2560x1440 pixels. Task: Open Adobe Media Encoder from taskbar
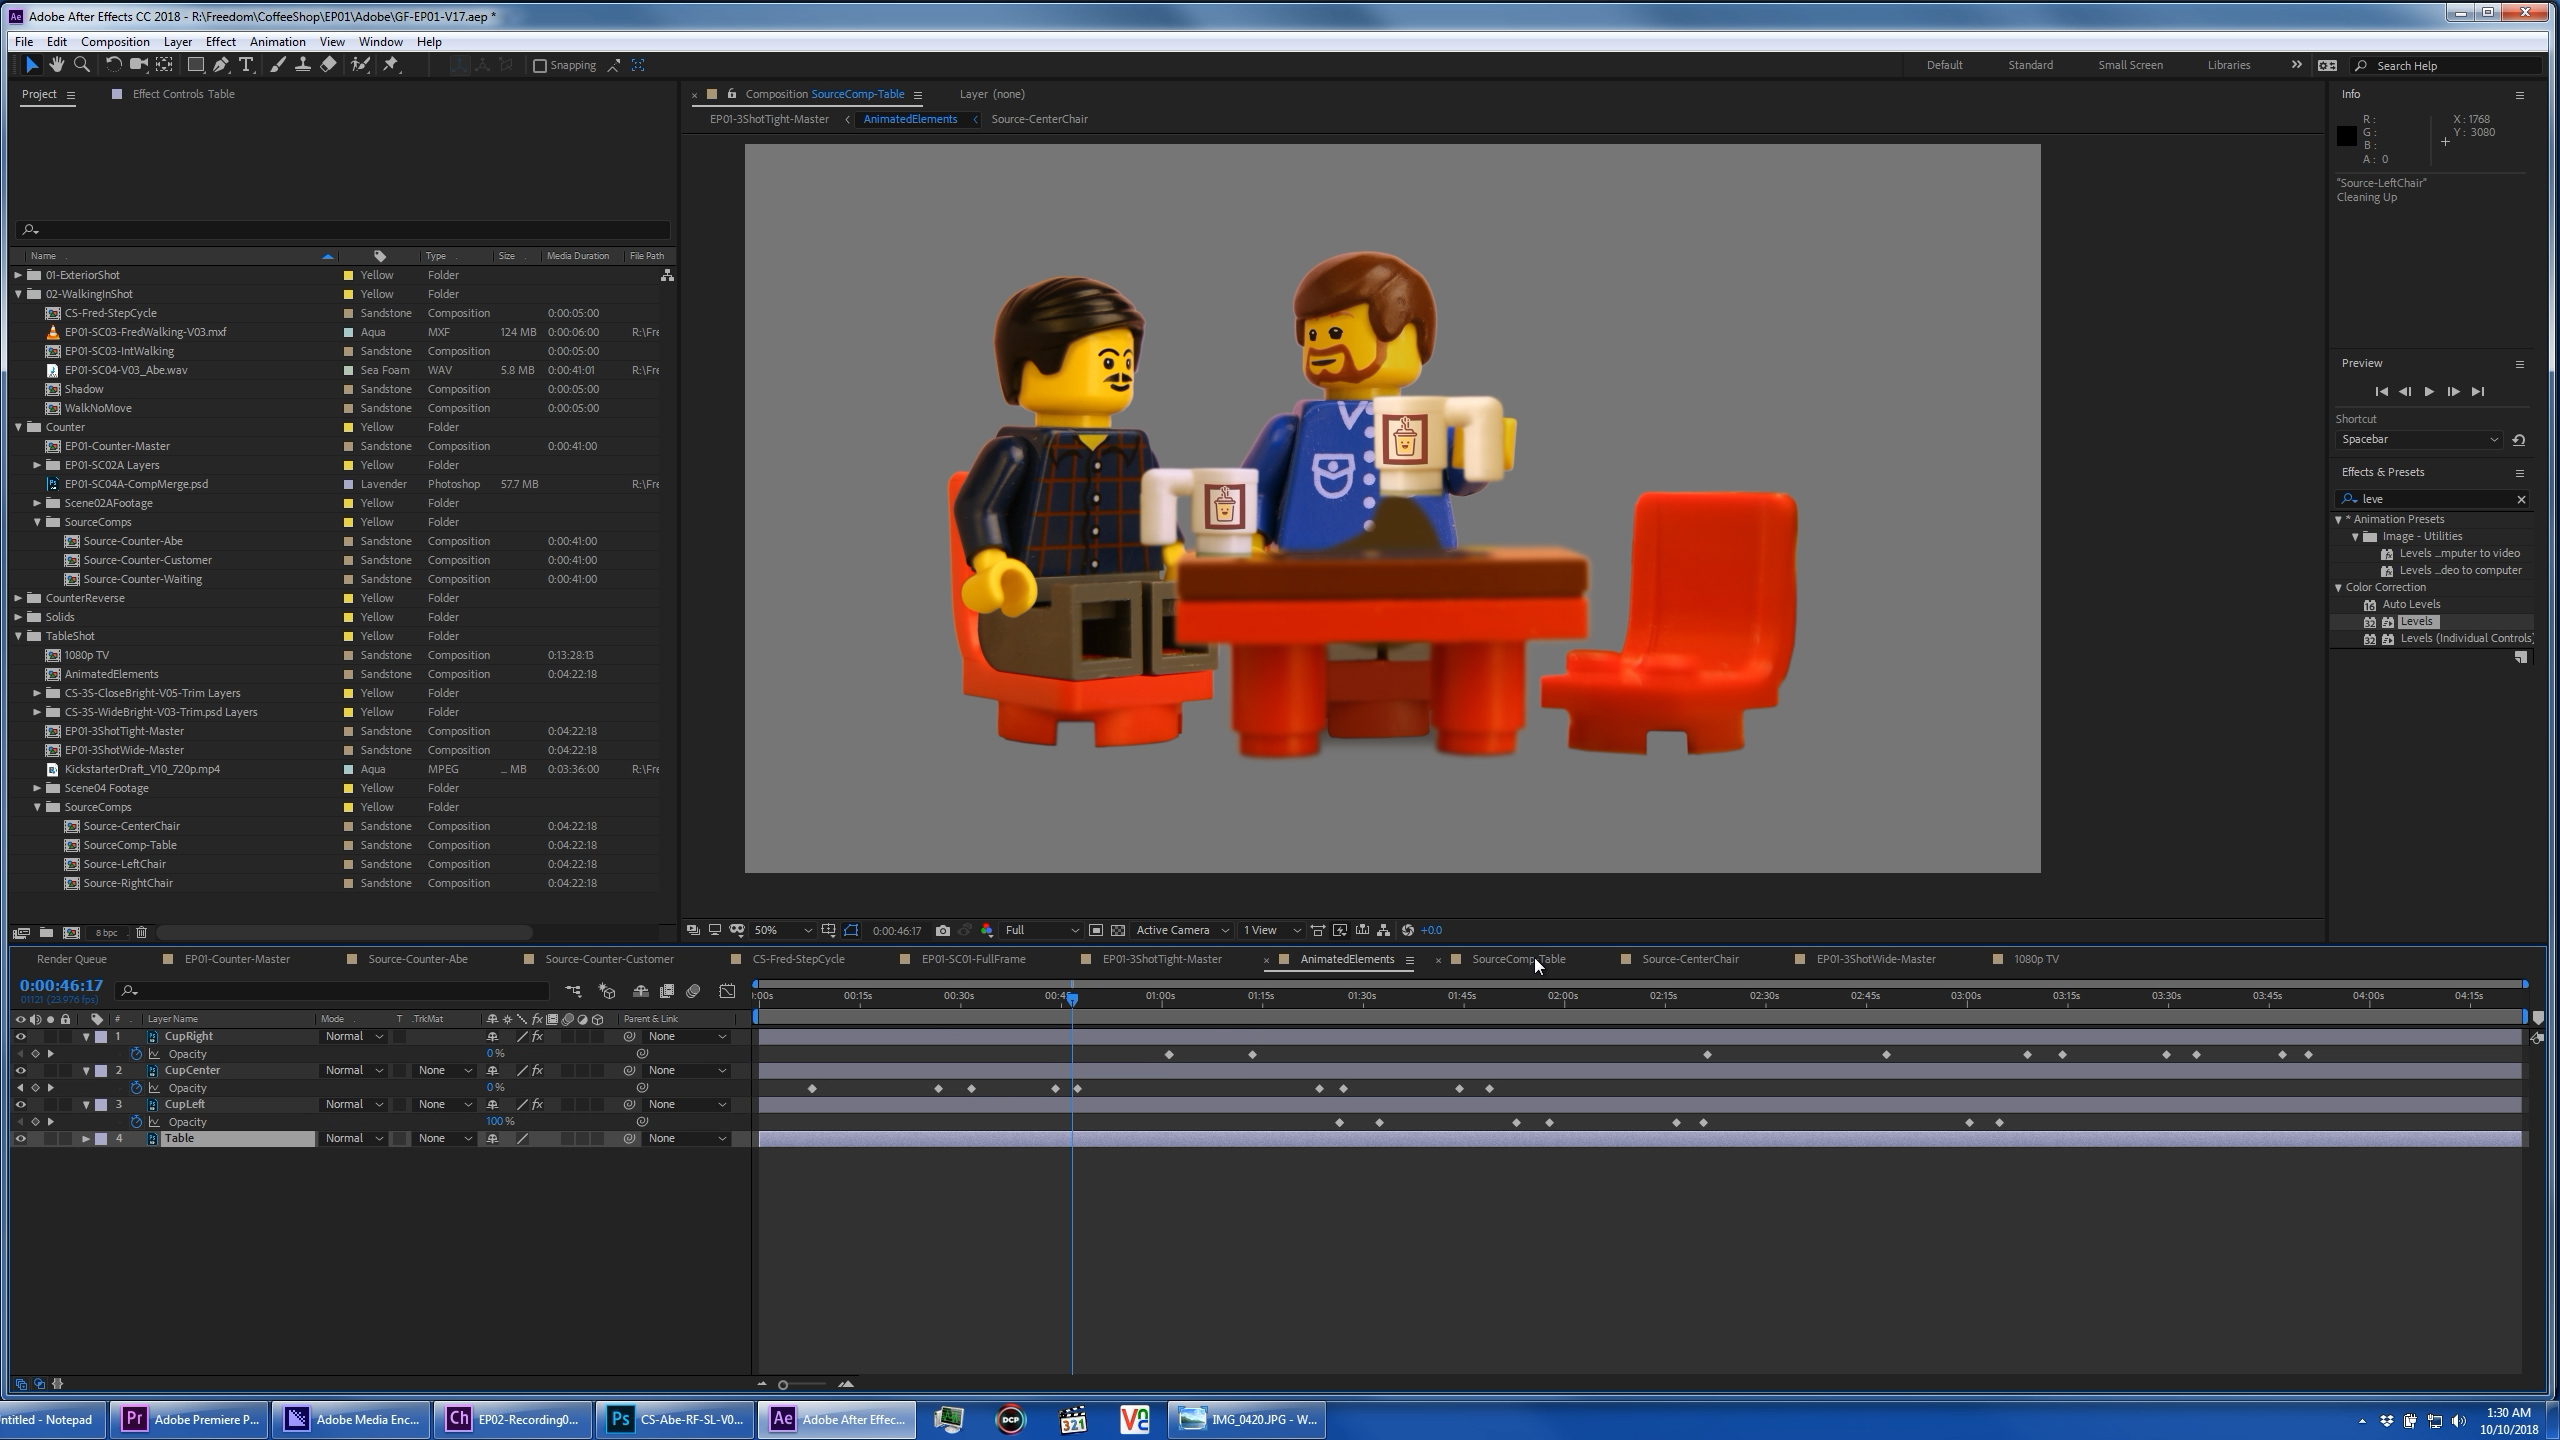tap(352, 1419)
